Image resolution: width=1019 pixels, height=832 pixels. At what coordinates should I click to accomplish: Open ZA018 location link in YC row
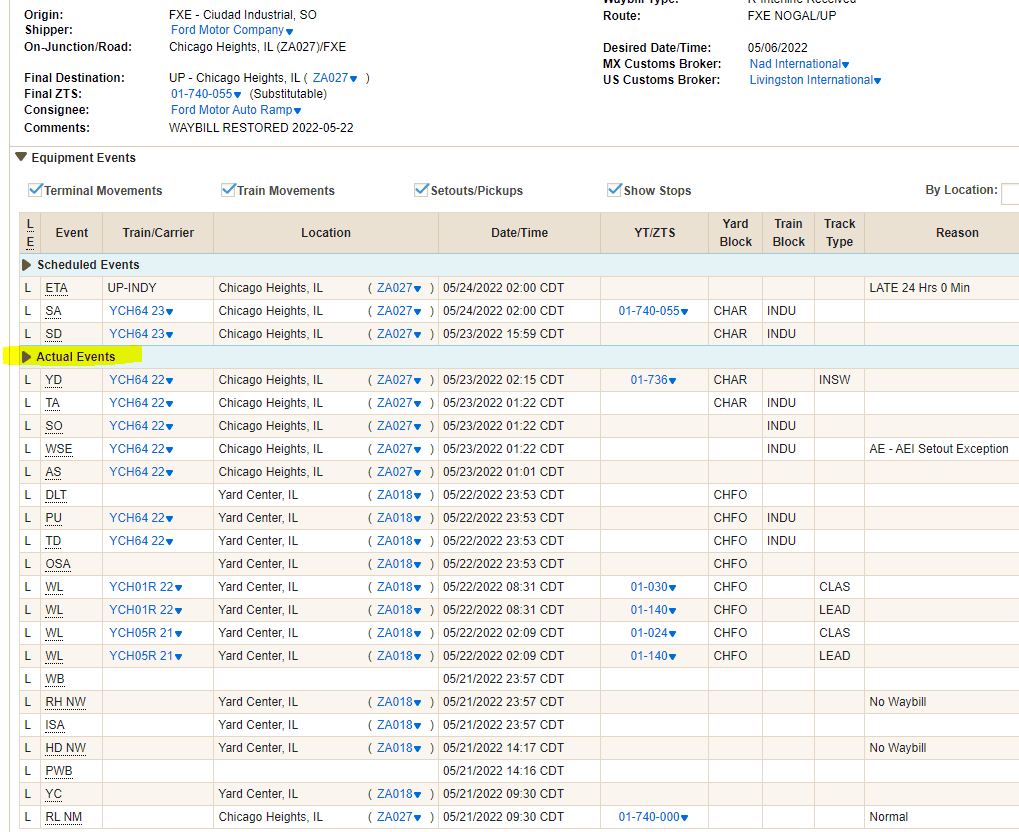399,794
